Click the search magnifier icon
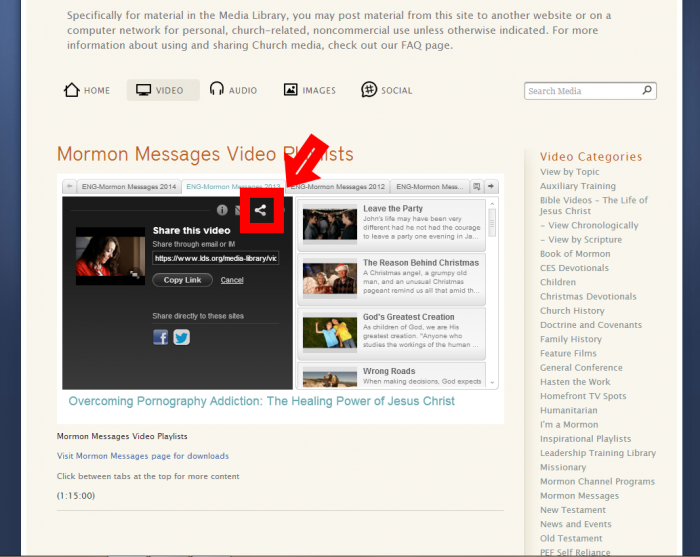Screen dimensions: 700x557 pyautogui.click(x=647, y=90)
